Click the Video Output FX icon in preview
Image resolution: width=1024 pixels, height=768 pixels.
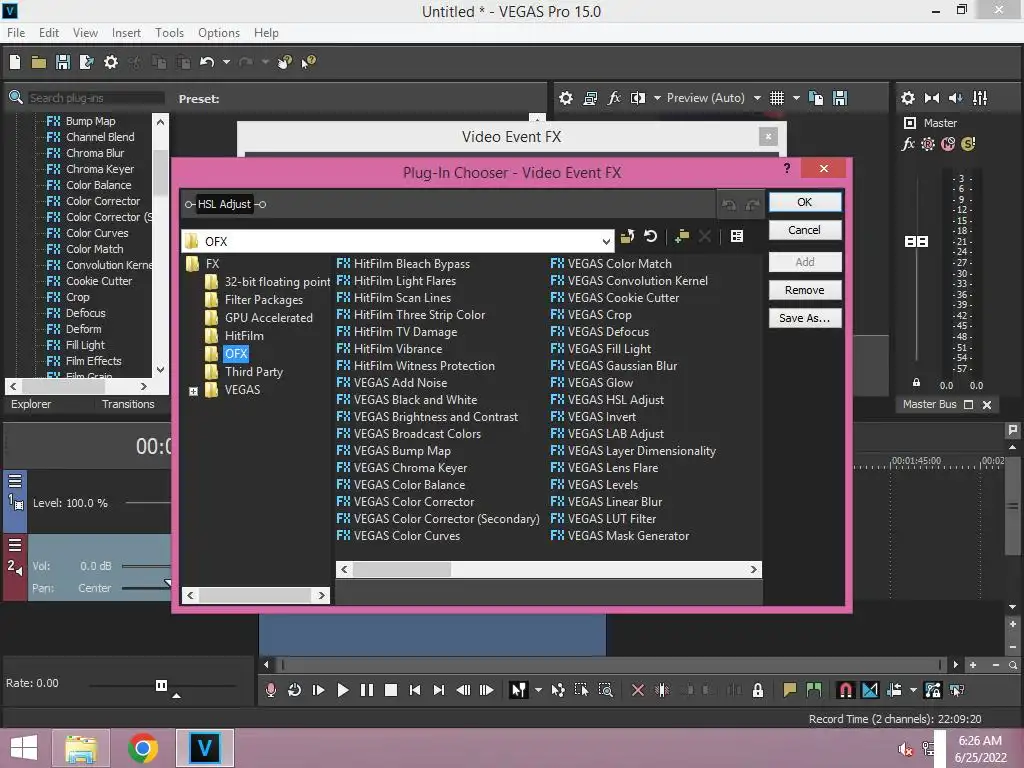click(614, 98)
